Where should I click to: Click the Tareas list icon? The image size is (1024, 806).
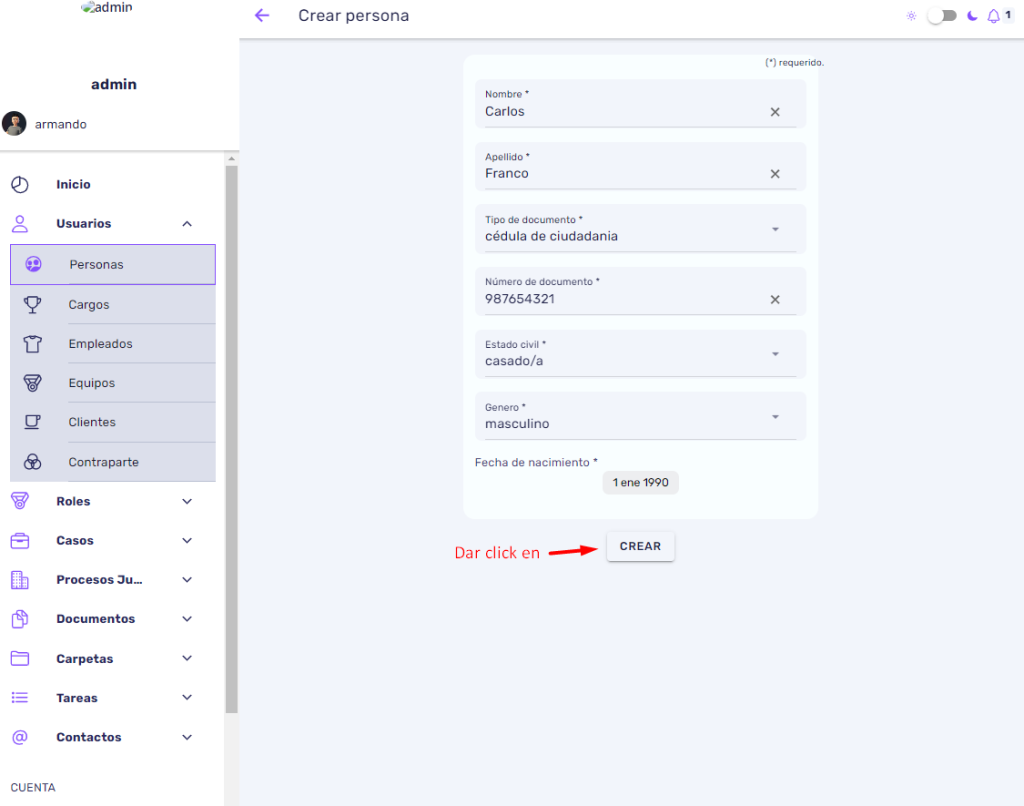click(20, 698)
